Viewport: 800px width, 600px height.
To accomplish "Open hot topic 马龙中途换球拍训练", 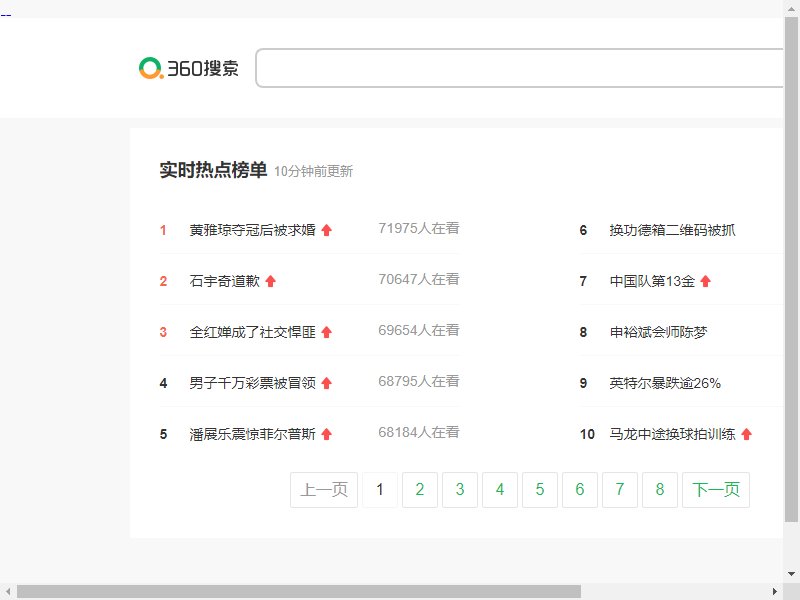I will (672, 434).
